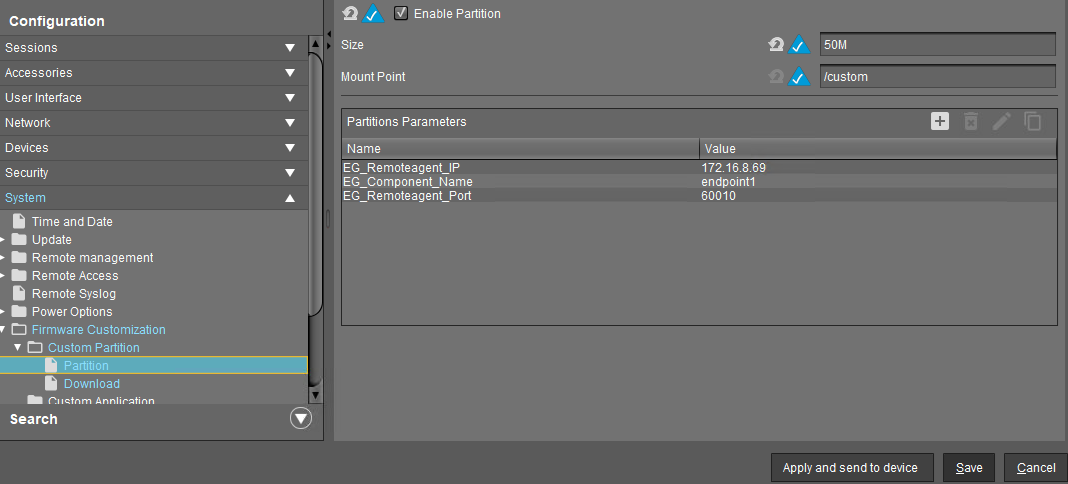Click blue triangle icon for Mount Point
This screenshot has width=1068, height=484.
(799, 76)
